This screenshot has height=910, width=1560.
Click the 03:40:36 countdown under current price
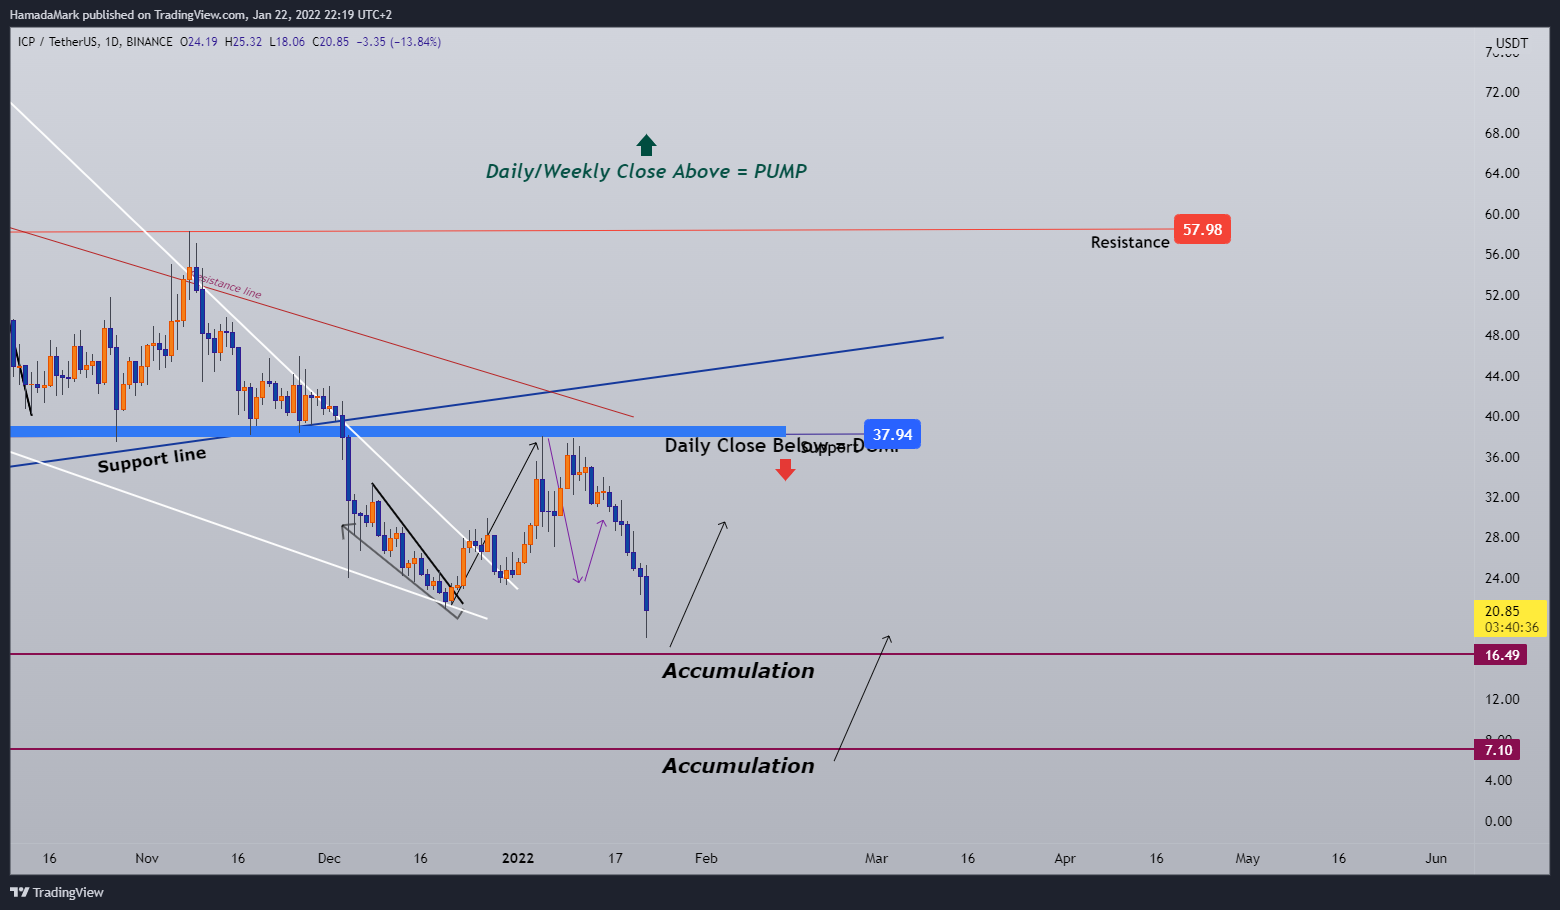pyautogui.click(x=1511, y=628)
